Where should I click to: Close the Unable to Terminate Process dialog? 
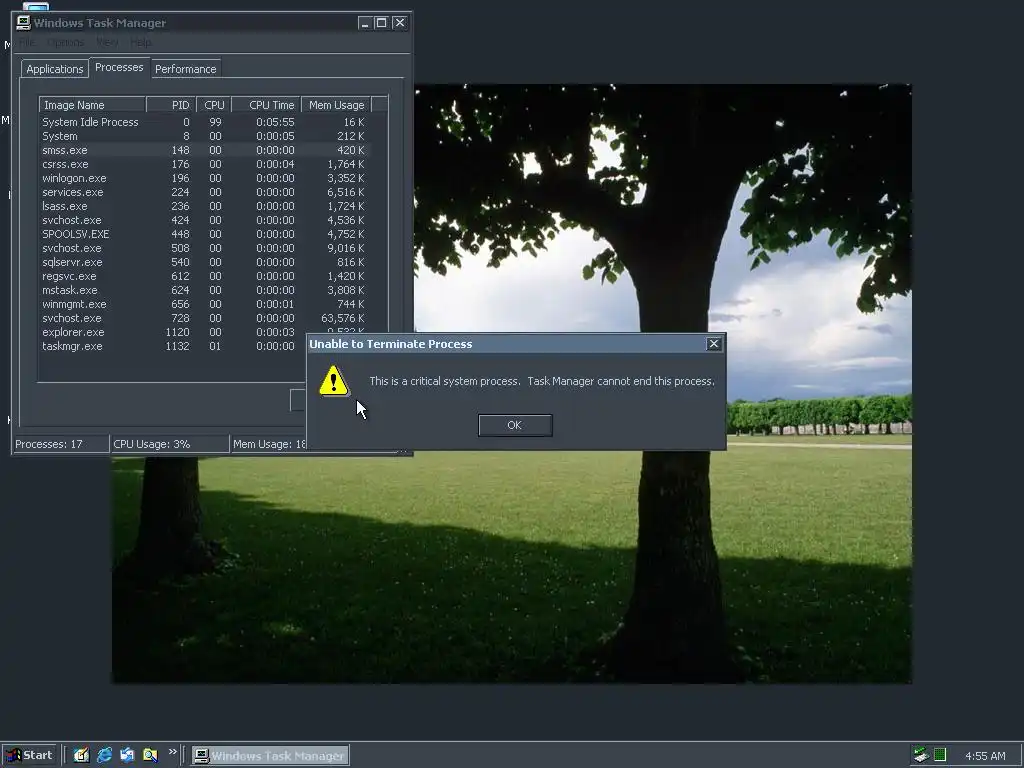click(714, 344)
